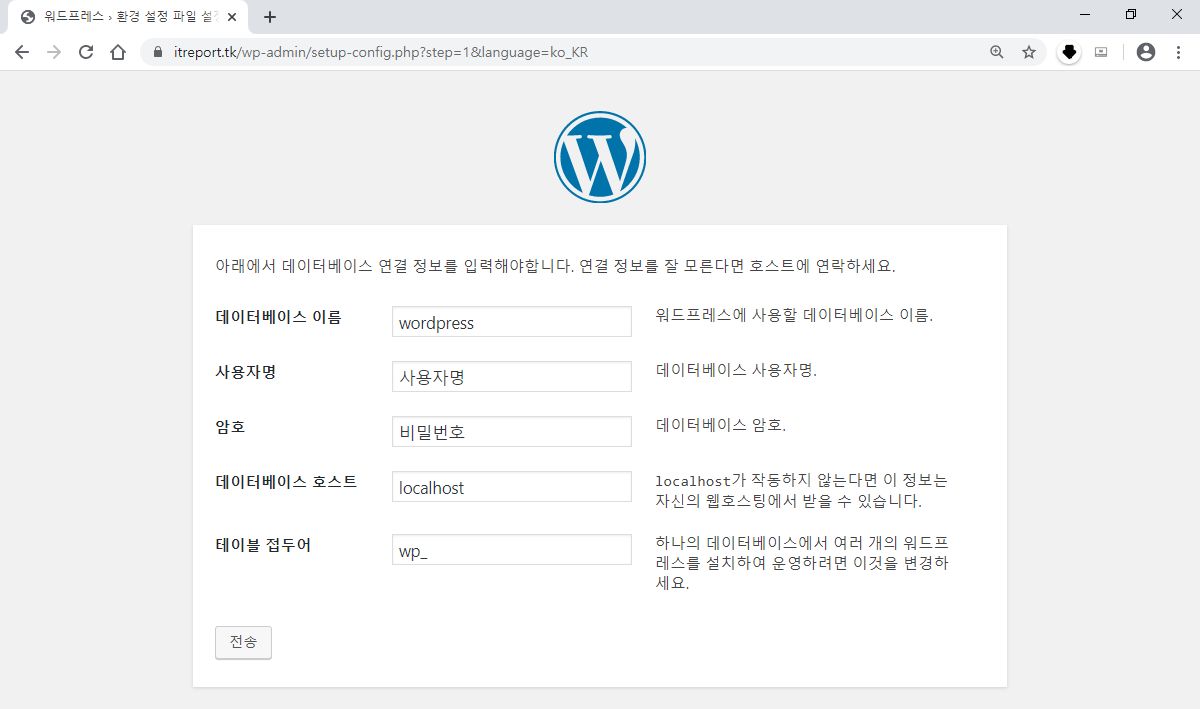Click the text '워드프레스에 사용할 데이터베이스 이름.'
The image size is (1200, 709).
tap(794, 315)
